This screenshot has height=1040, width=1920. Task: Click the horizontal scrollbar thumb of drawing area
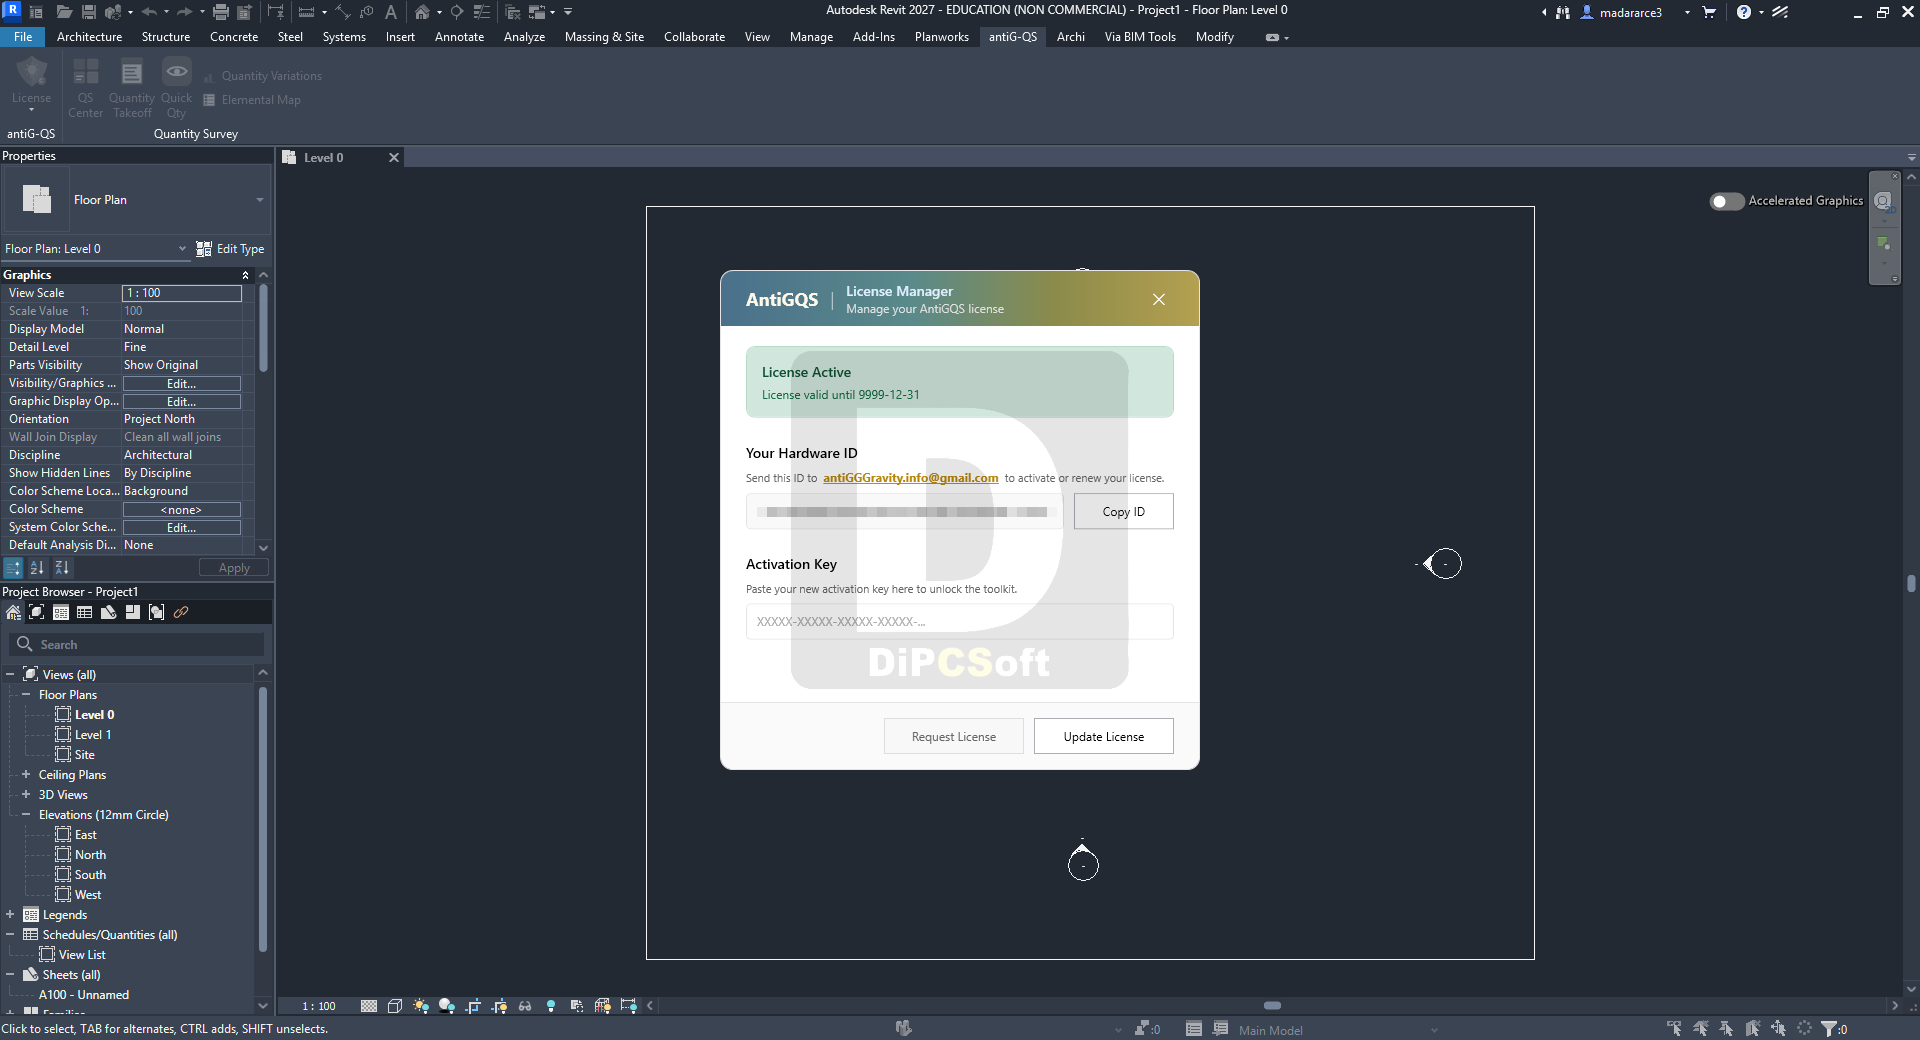click(x=1272, y=1006)
